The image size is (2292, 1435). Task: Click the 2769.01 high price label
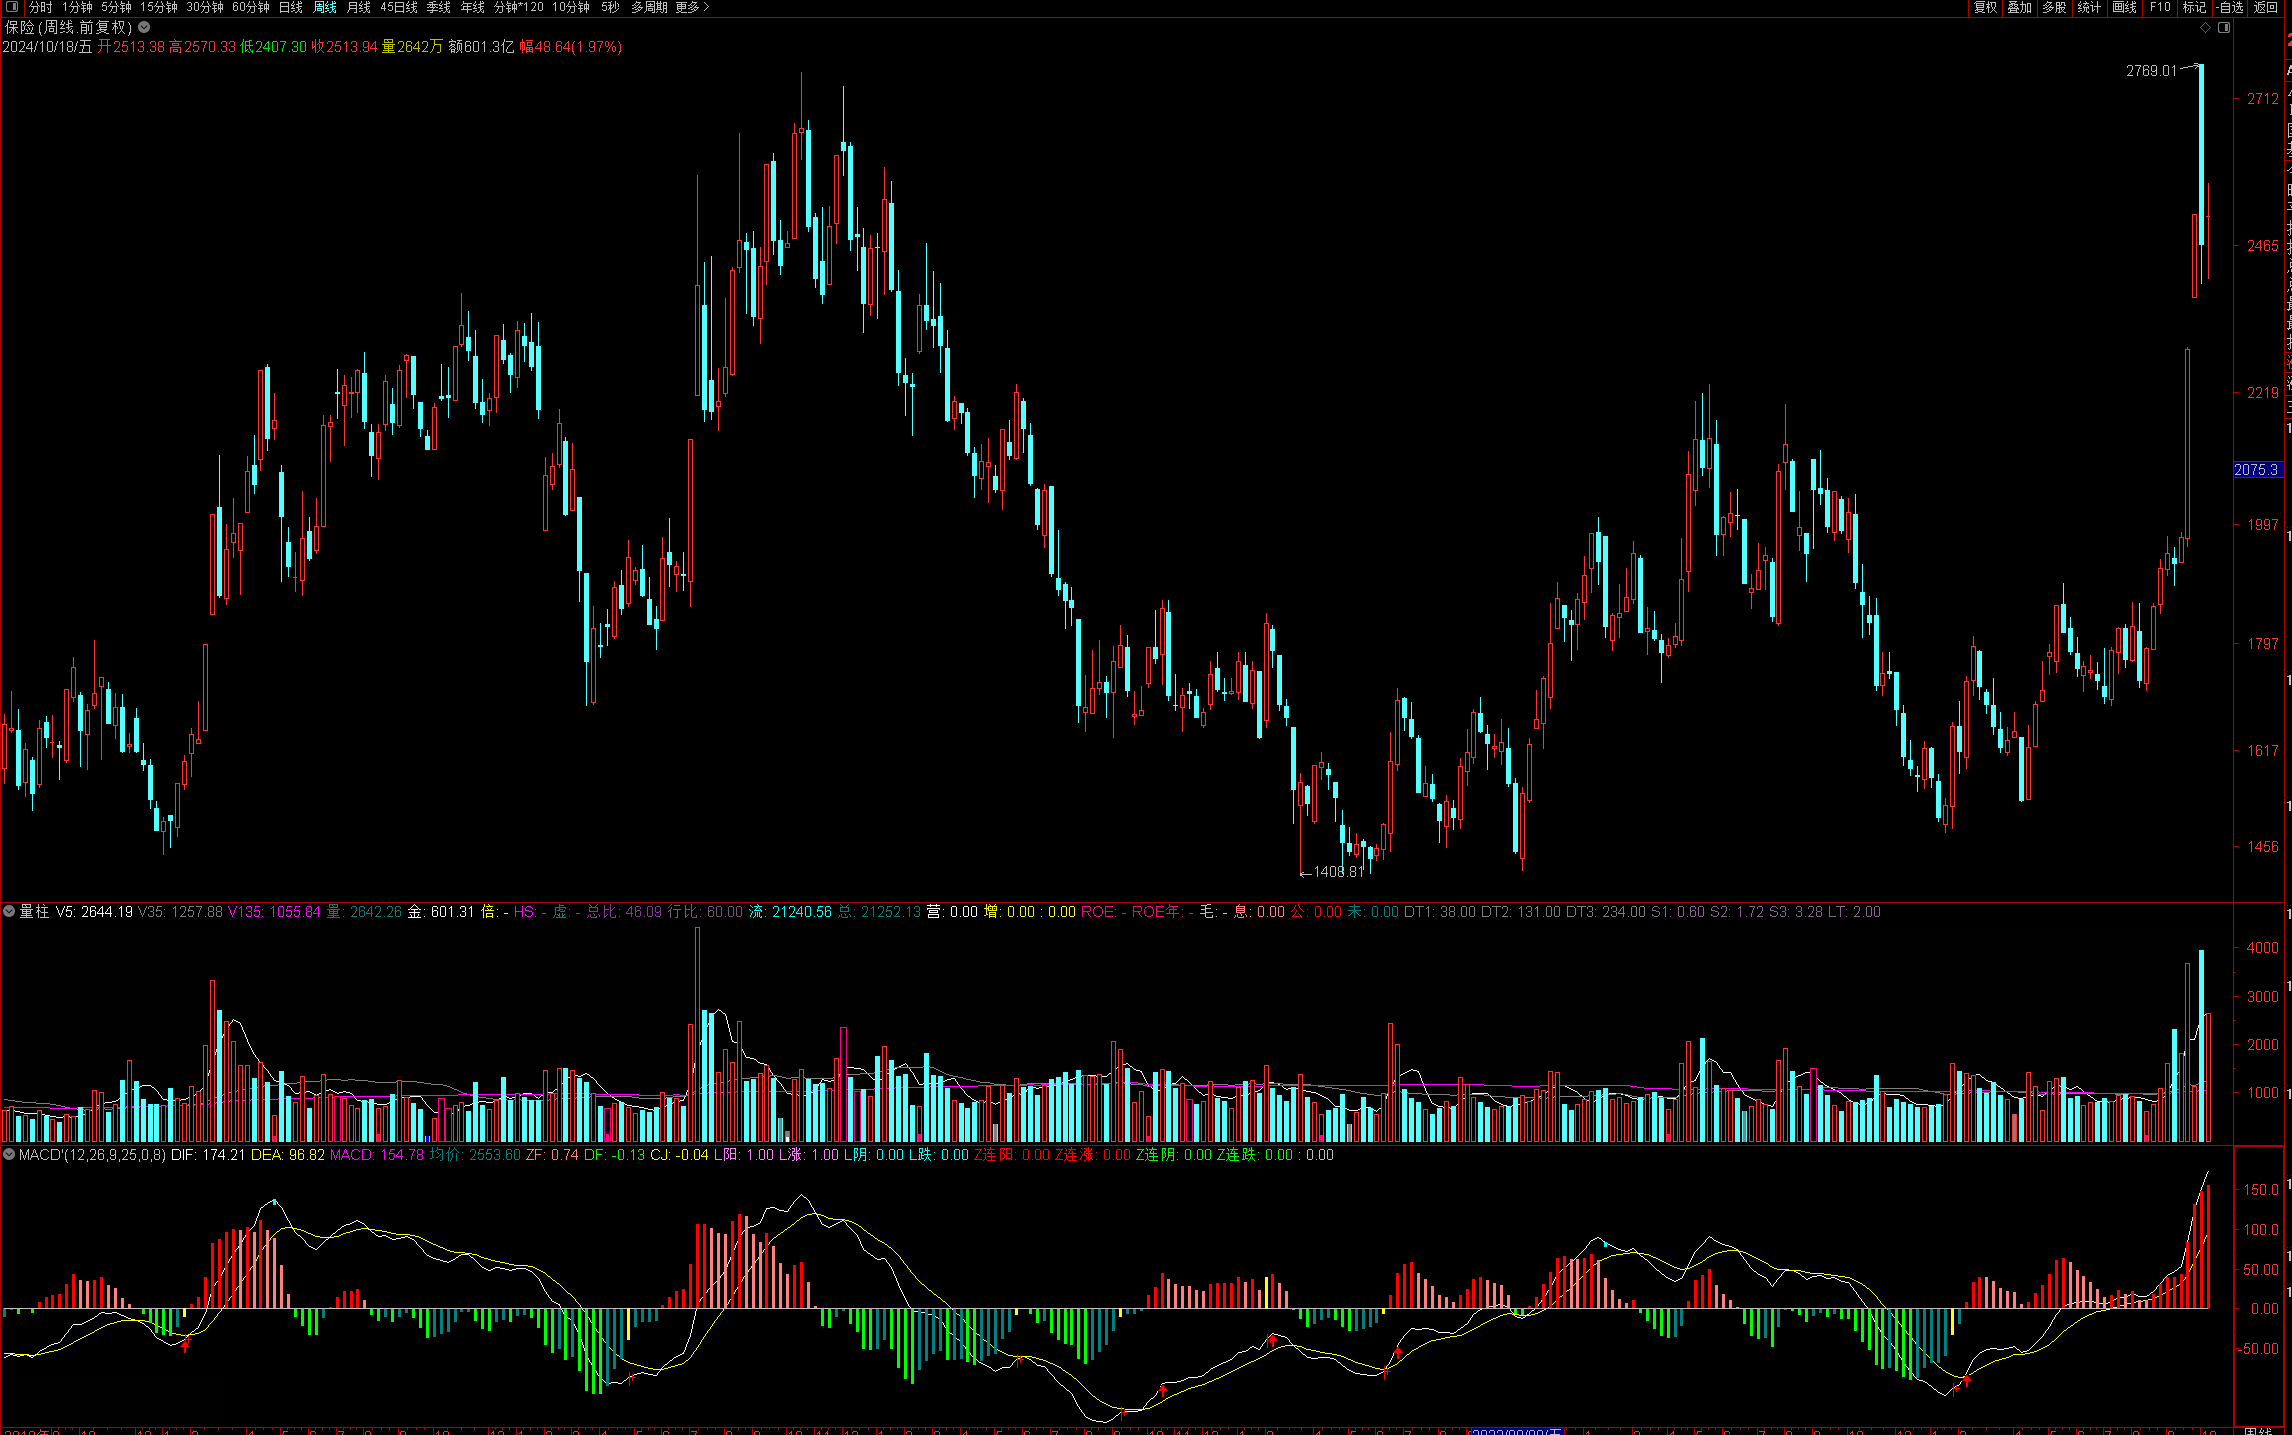pyautogui.click(x=2150, y=71)
